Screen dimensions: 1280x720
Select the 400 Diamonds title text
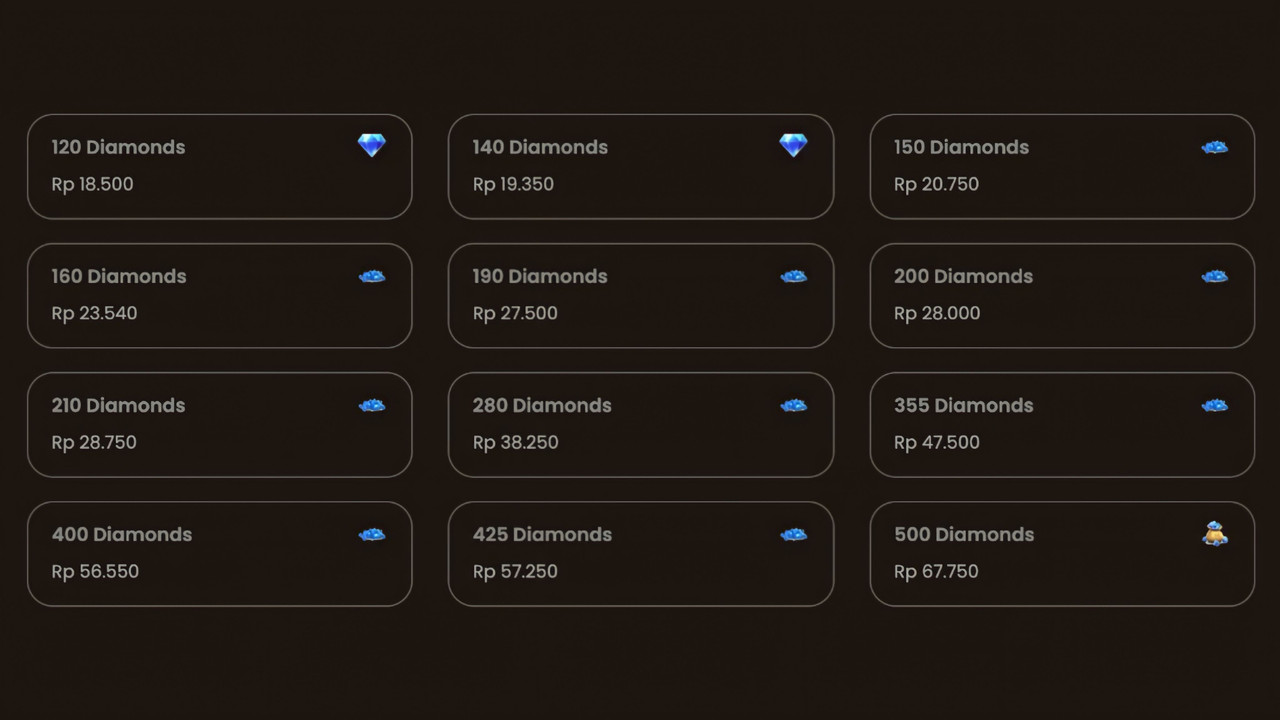pyautogui.click(x=122, y=534)
